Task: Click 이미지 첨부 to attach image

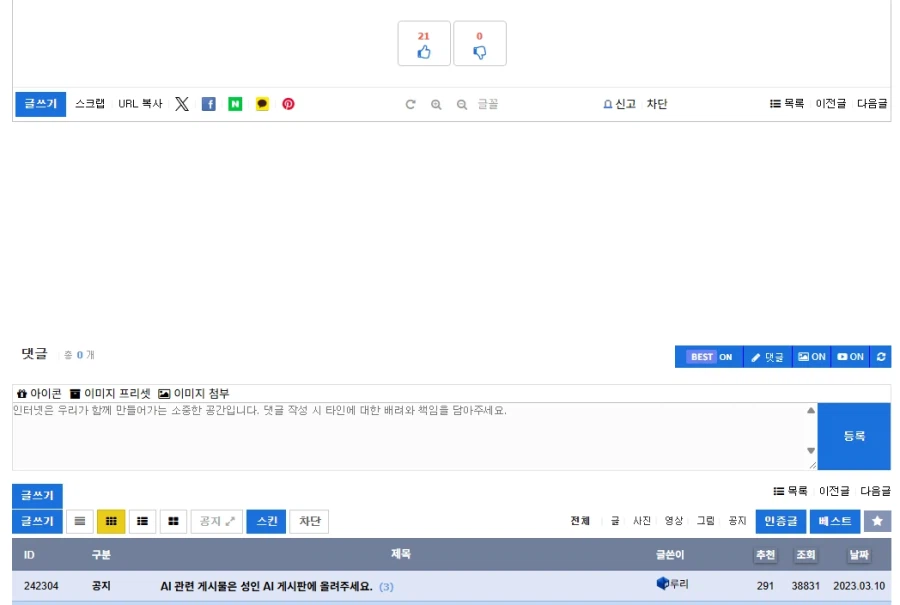Action: (193, 393)
